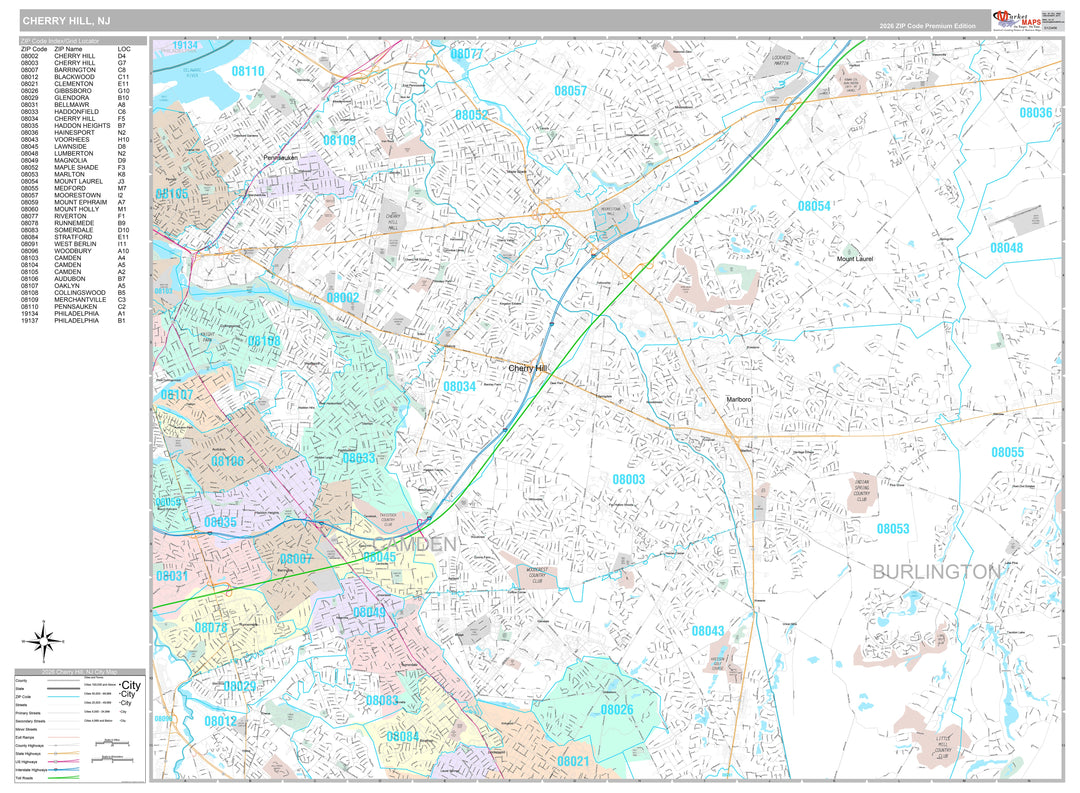Select the BARRINGTON row in the ZIP index
Image resolution: width=1080 pixels, height=793 pixels.
pyautogui.click(x=74, y=70)
